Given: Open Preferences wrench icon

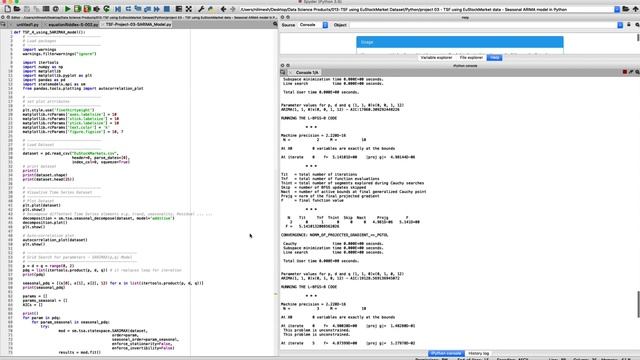Looking at the screenshot, I should [201, 9].
